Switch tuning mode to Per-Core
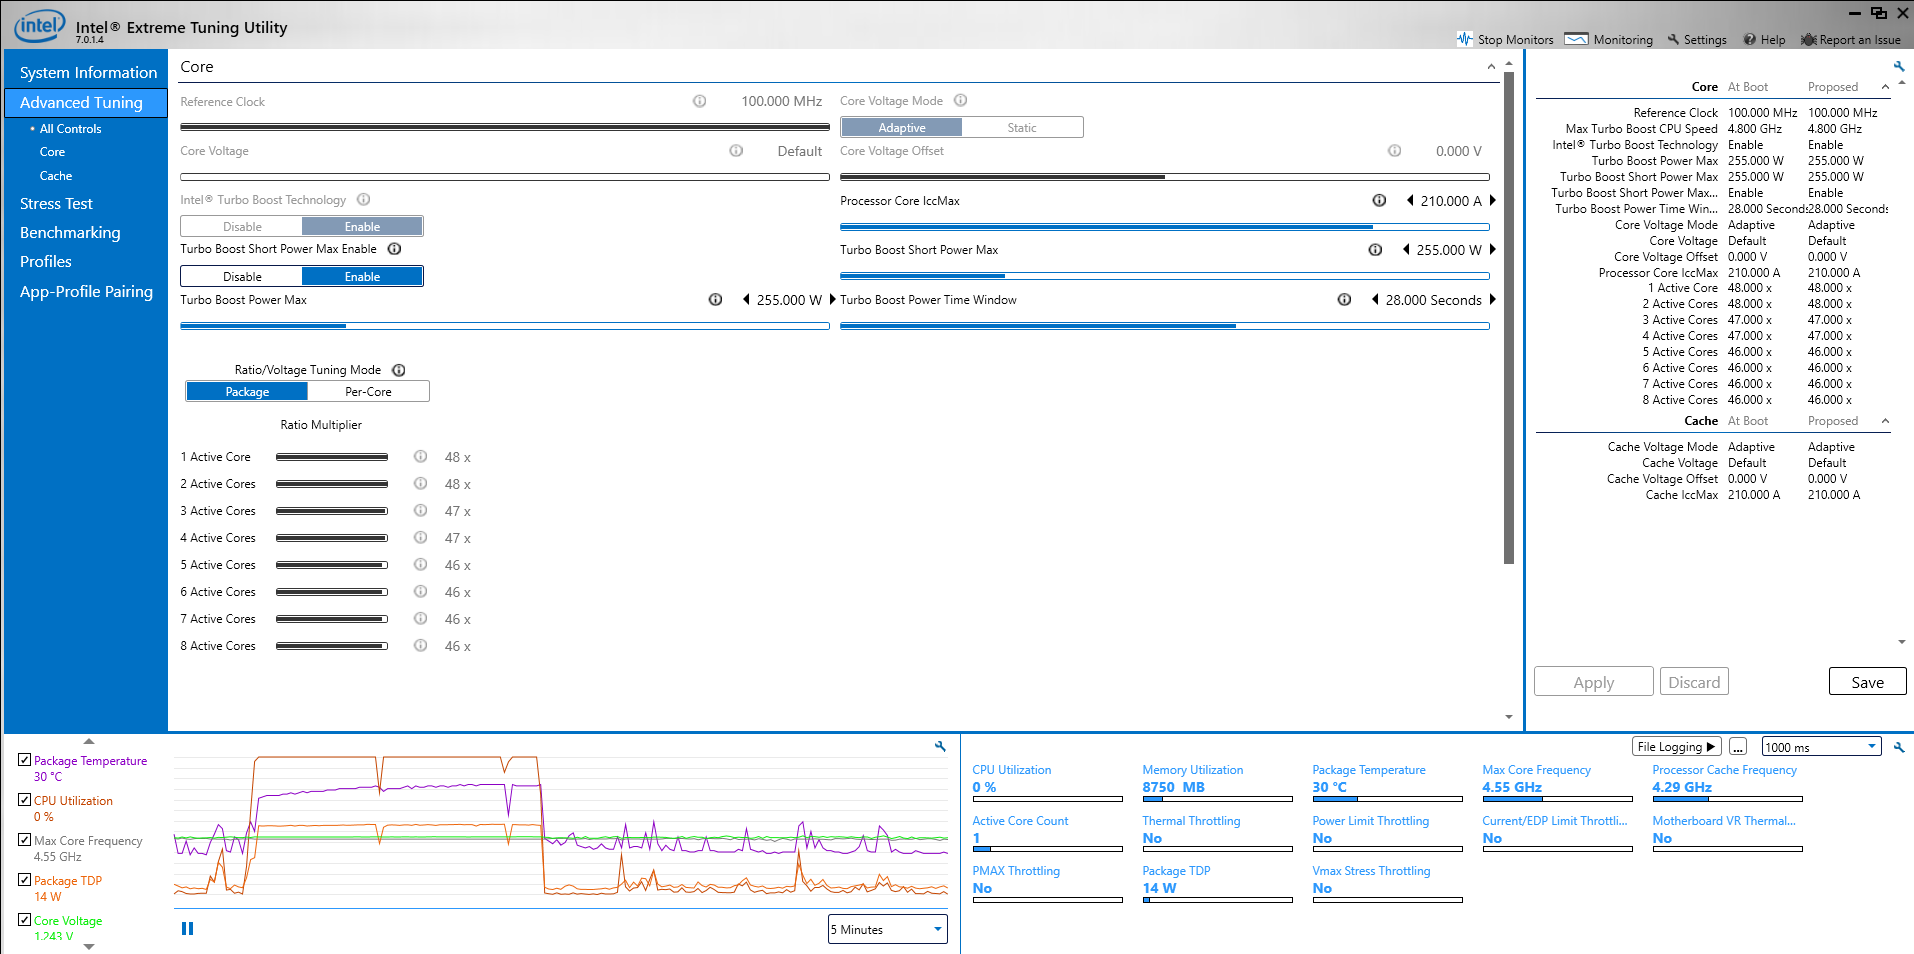This screenshot has width=1914, height=954. click(x=368, y=392)
